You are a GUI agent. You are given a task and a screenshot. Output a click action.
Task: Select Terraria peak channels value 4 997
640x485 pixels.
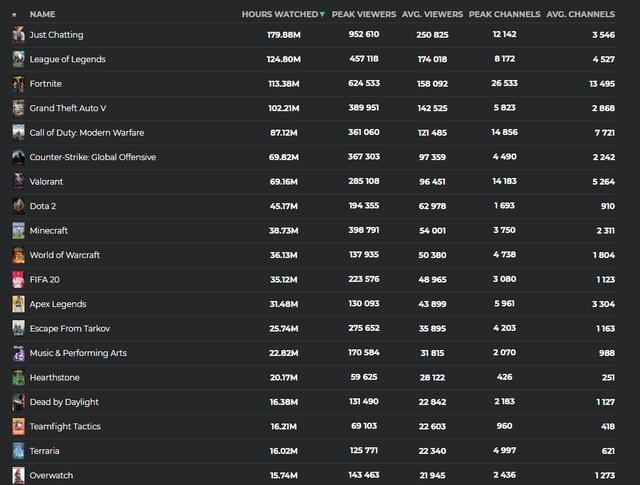(504, 451)
